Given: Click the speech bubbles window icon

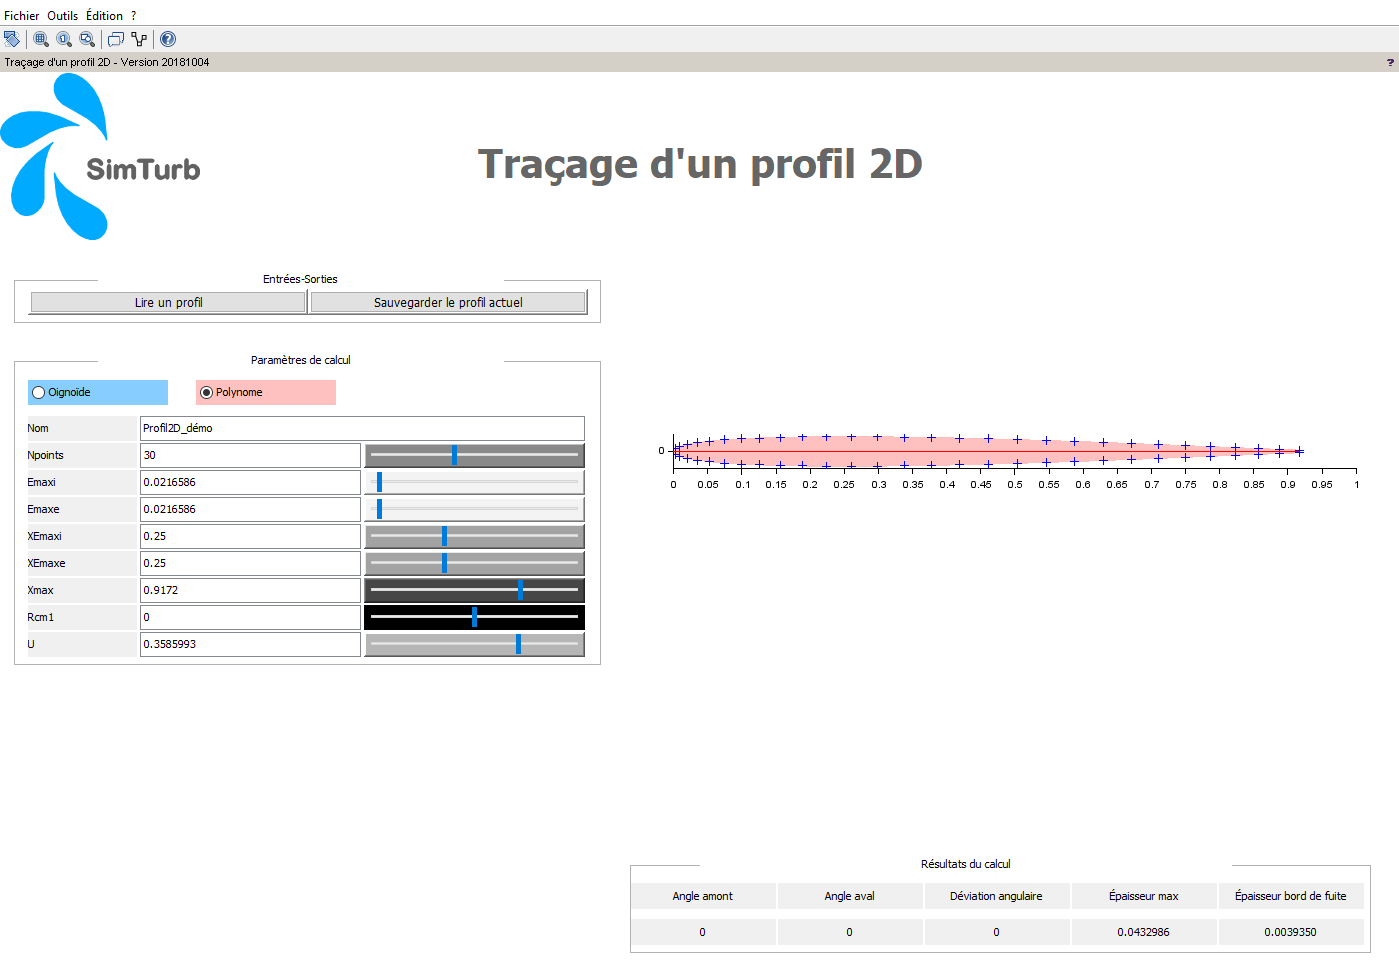Looking at the screenshot, I should [x=116, y=39].
